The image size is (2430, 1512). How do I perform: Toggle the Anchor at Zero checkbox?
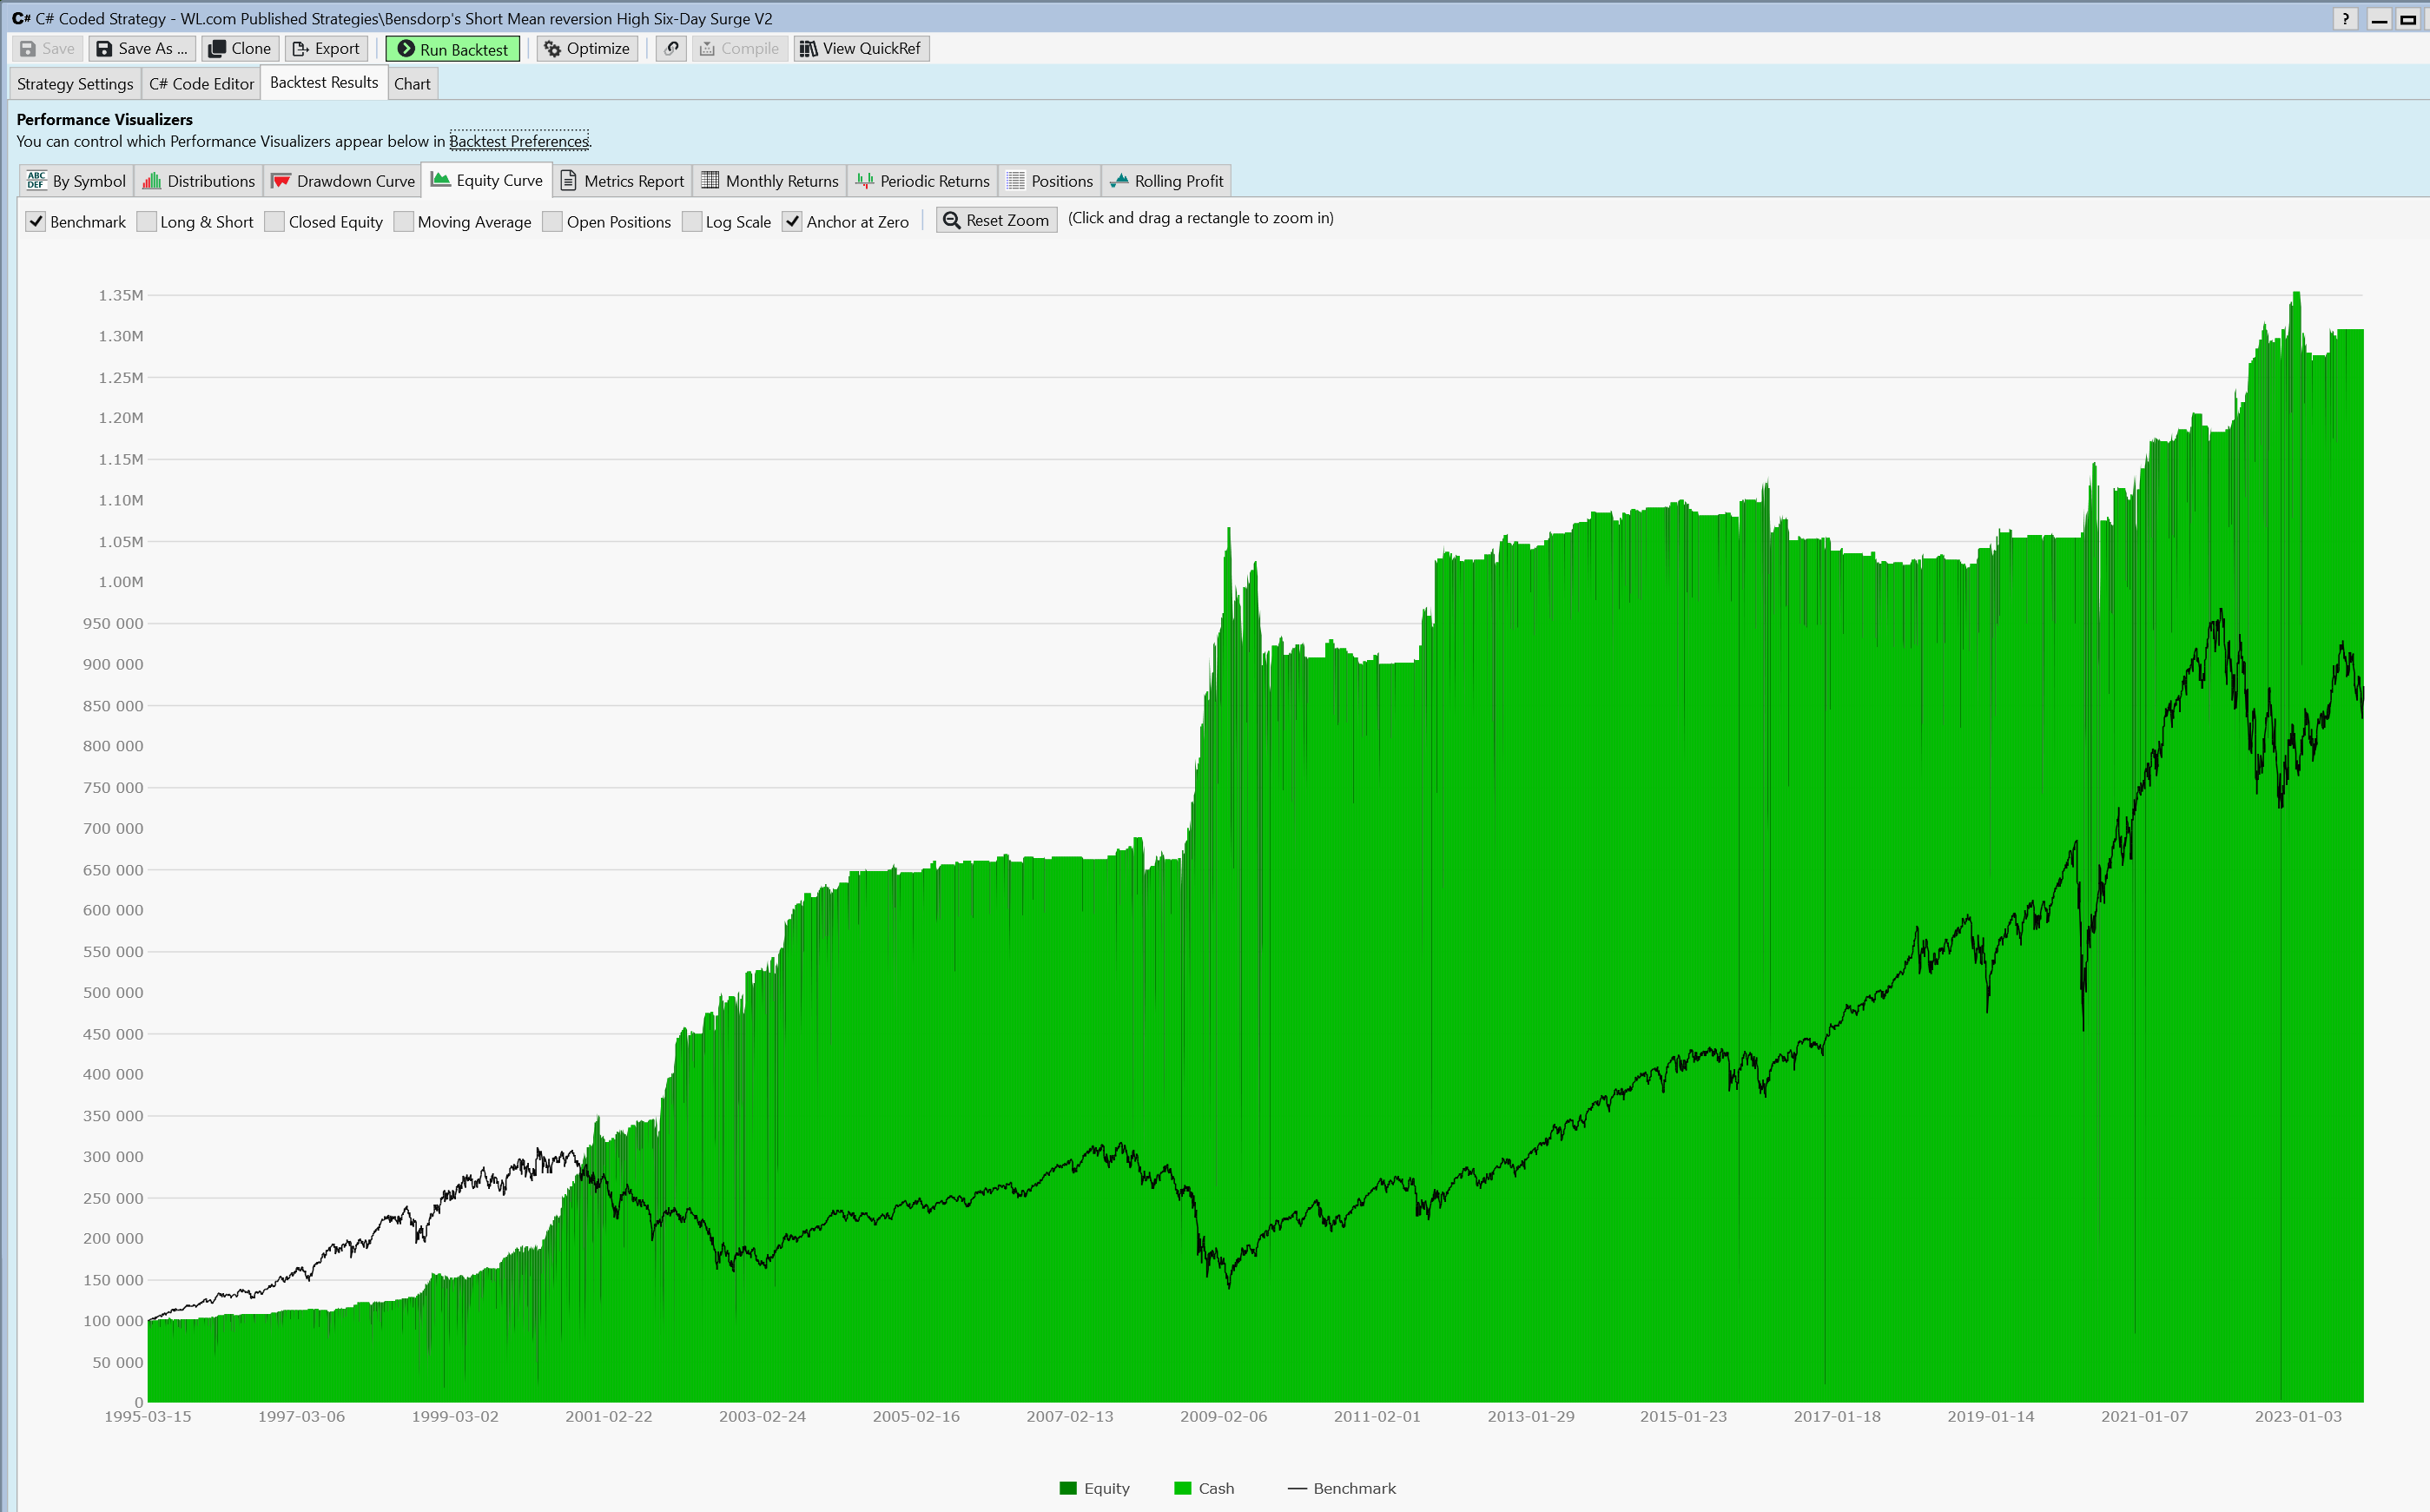tap(792, 222)
